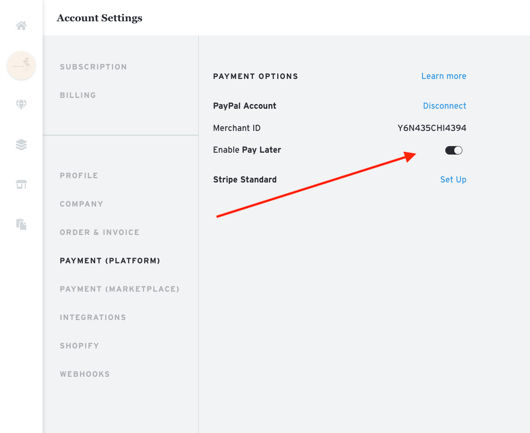Select Order & Invoice settings
This screenshot has height=433, width=530.
coord(99,233)
